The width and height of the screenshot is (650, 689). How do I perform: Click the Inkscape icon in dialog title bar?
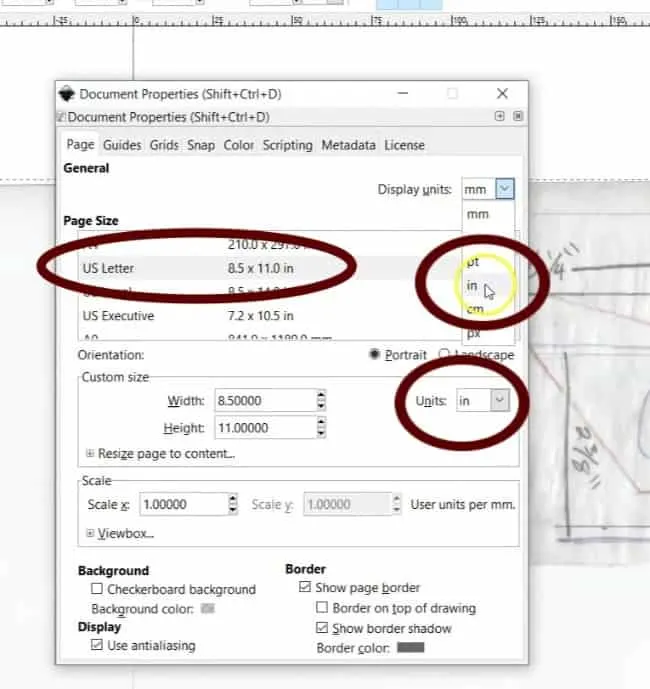[67, 94]
